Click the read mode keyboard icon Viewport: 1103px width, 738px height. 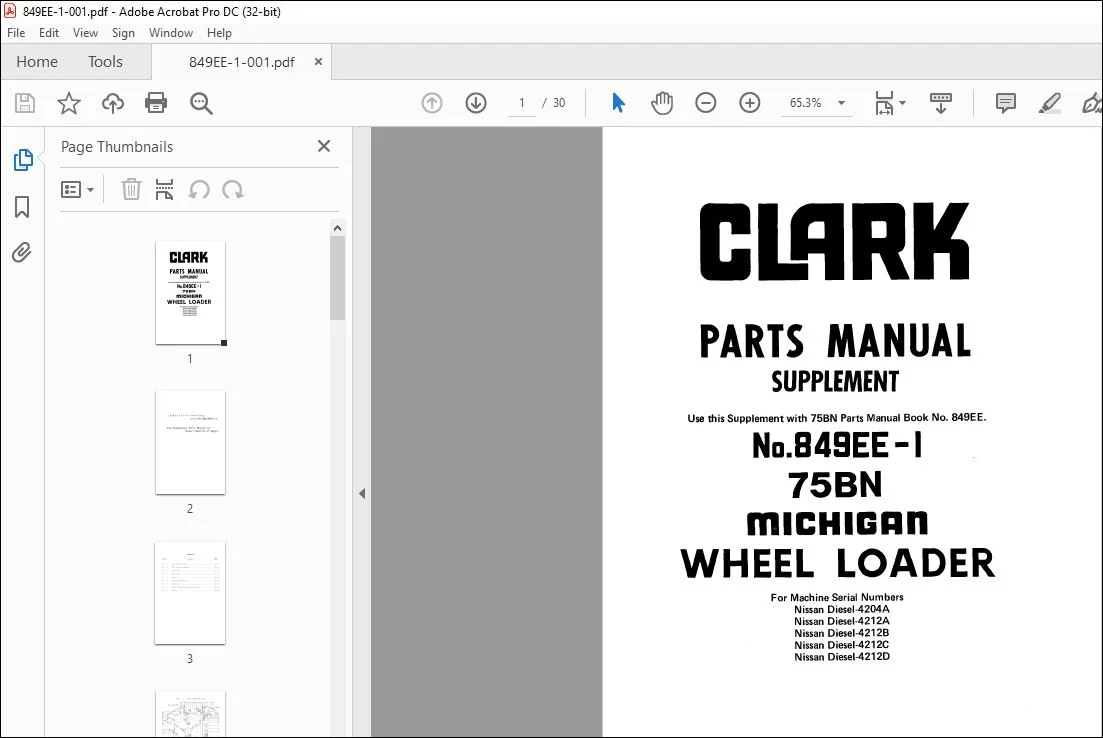coord(941,103)
